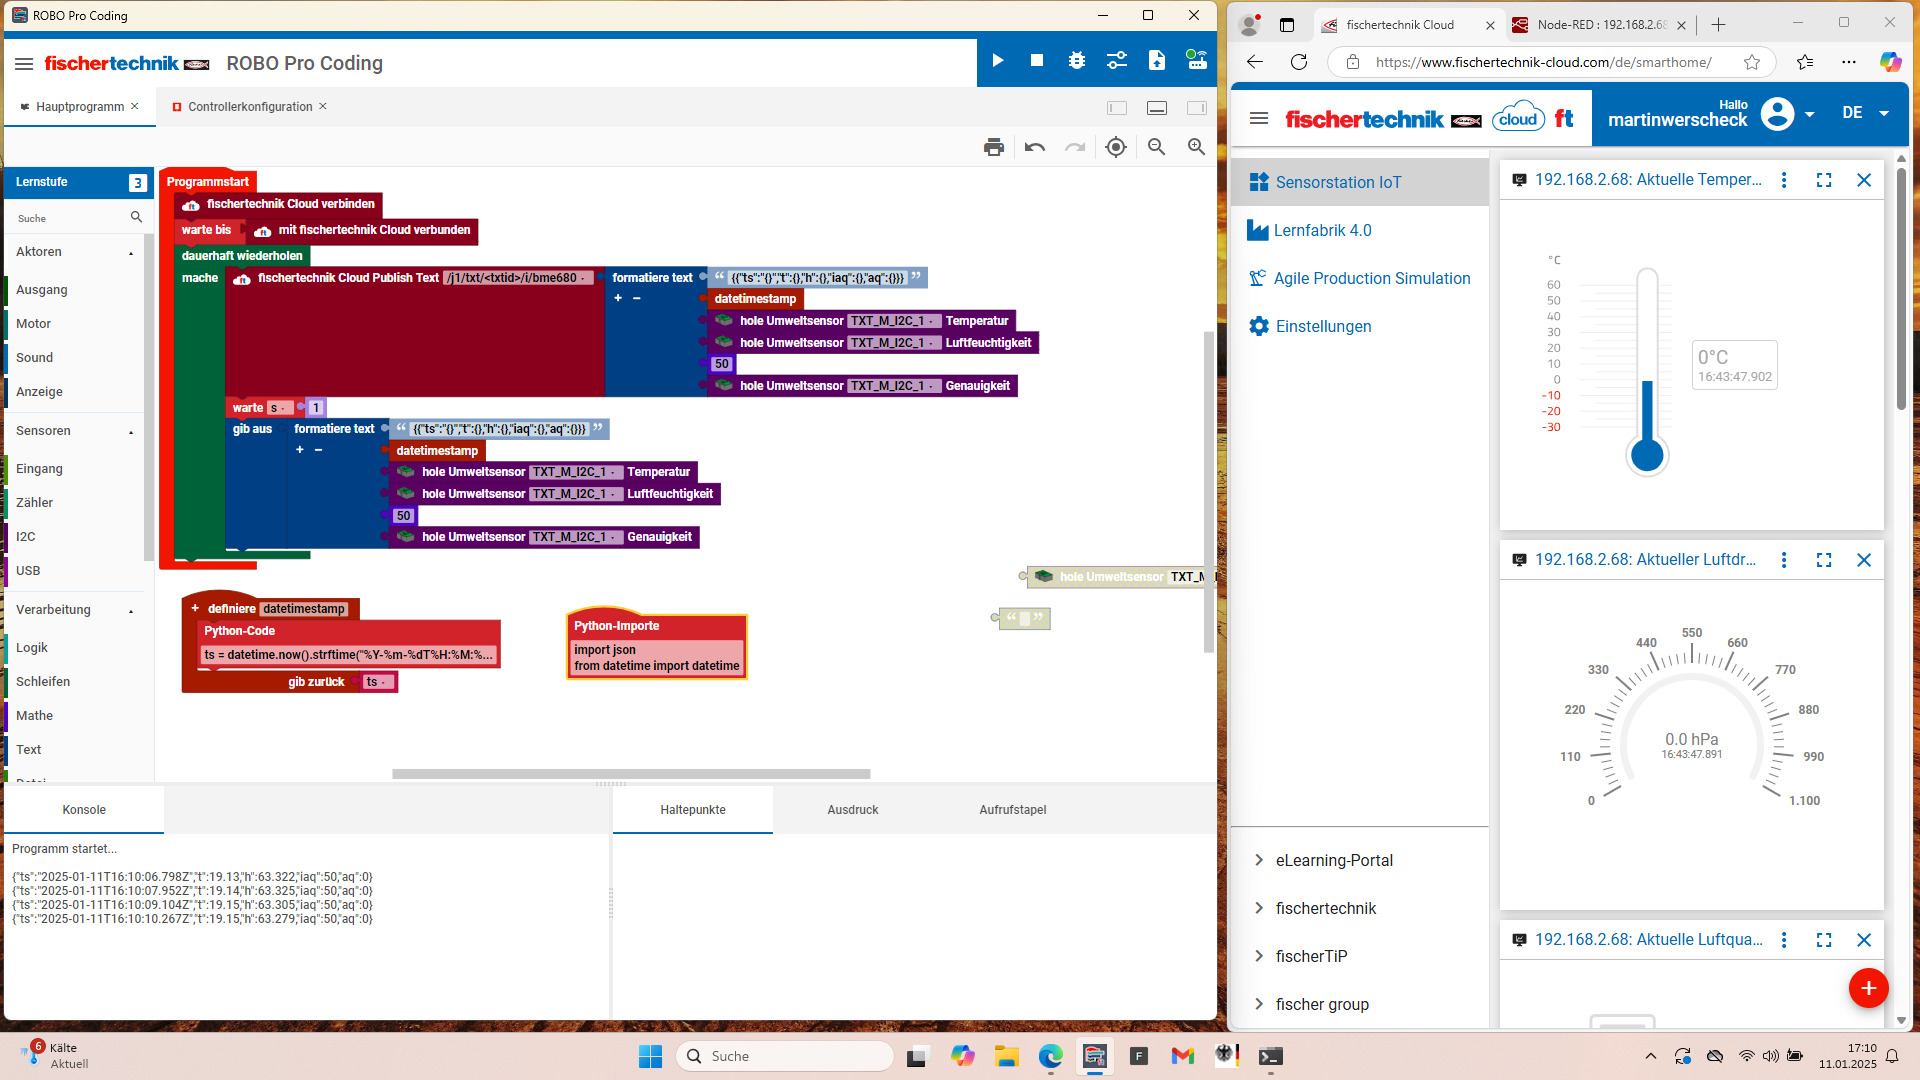The width and height of the screenshot is (1920, 1080).
Task: Refresh the browser page
Action: point(1299,62)
